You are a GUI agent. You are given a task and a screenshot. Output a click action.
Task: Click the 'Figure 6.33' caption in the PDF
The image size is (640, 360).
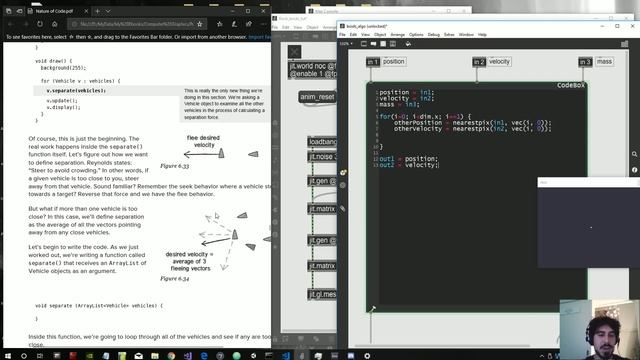[174, 166]
